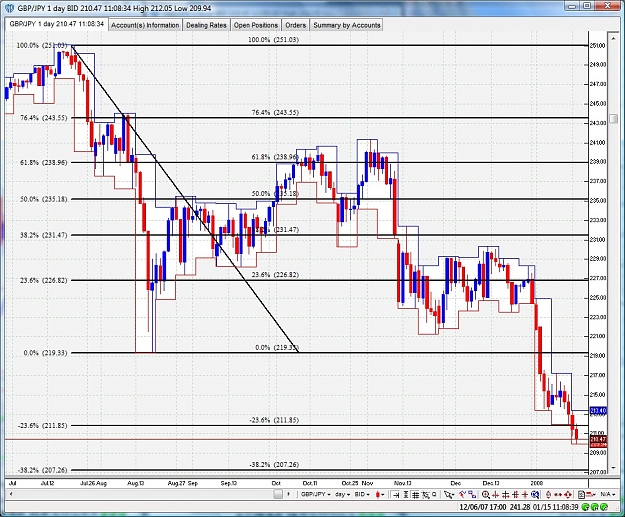Image resolution: width=625 pixels, height=517 pixels.
Task: Click the red up-down arrows icon
Action: pos(548,495)
